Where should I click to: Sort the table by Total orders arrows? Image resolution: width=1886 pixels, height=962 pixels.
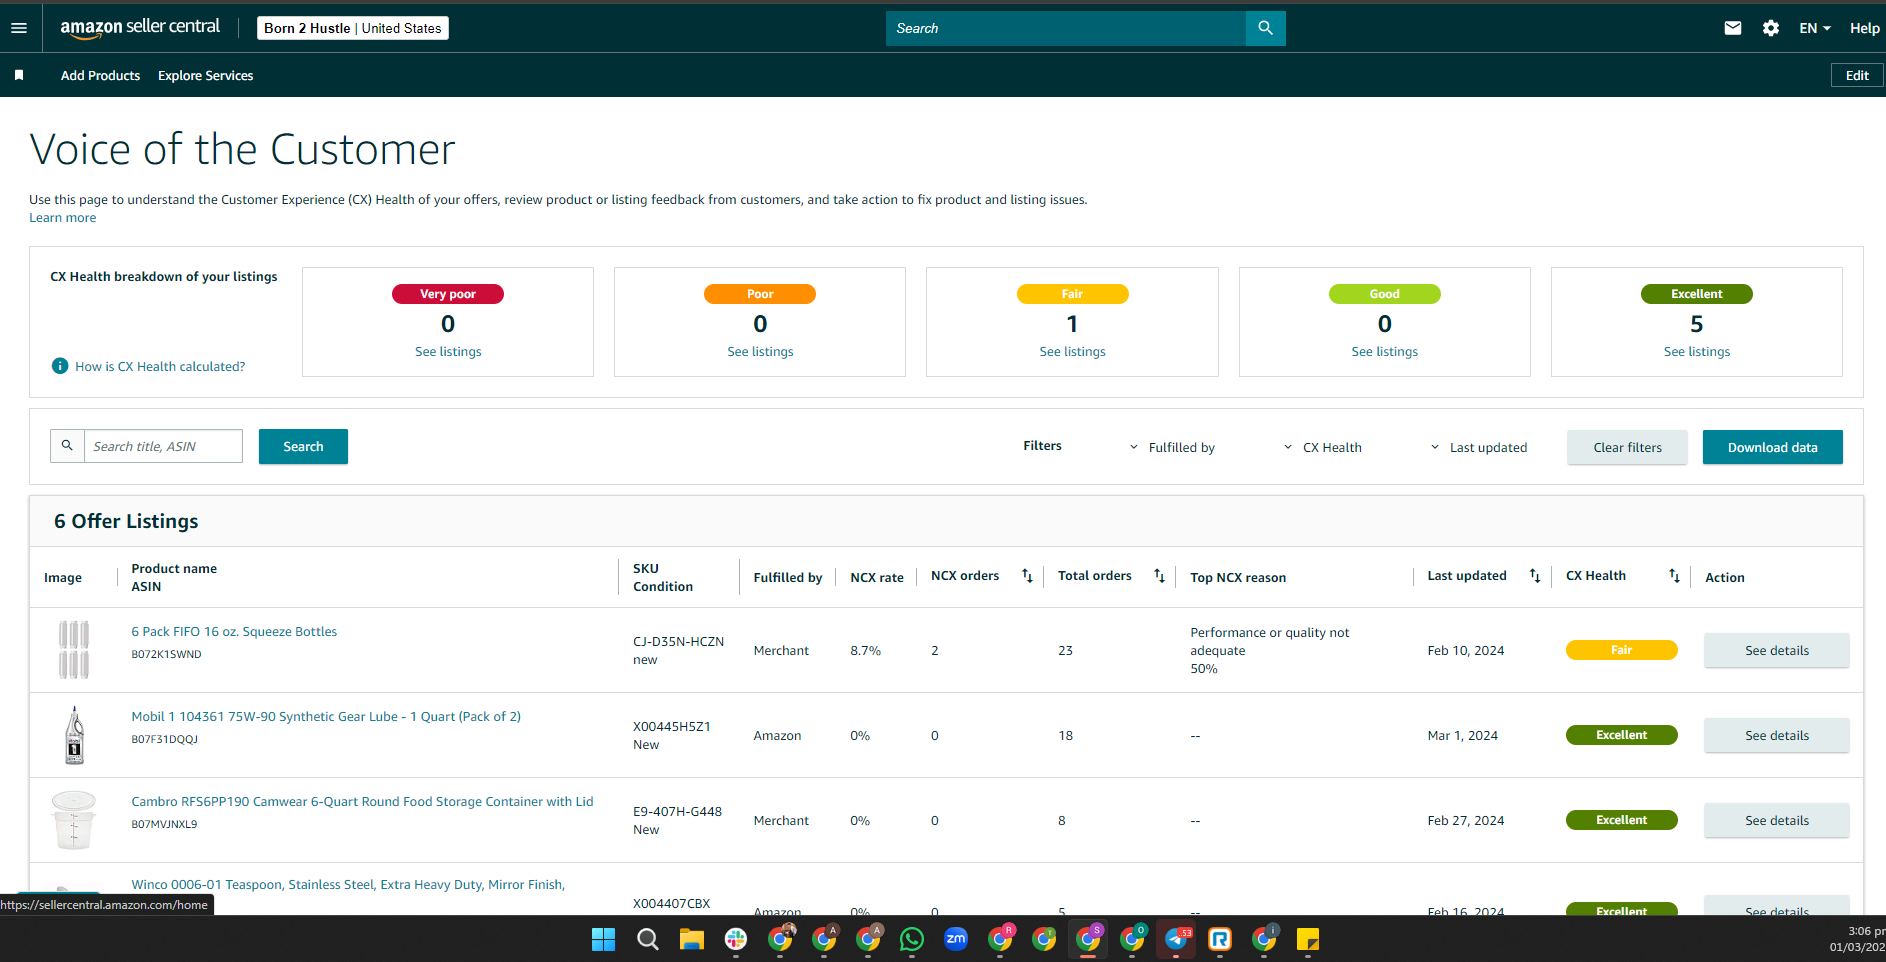(x=1159, y=576)
